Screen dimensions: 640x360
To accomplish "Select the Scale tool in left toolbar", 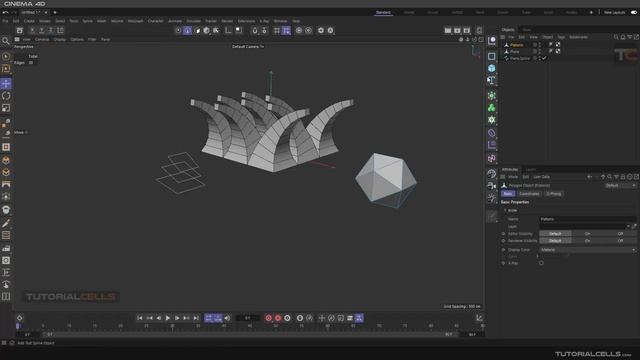I will [6, 108].
